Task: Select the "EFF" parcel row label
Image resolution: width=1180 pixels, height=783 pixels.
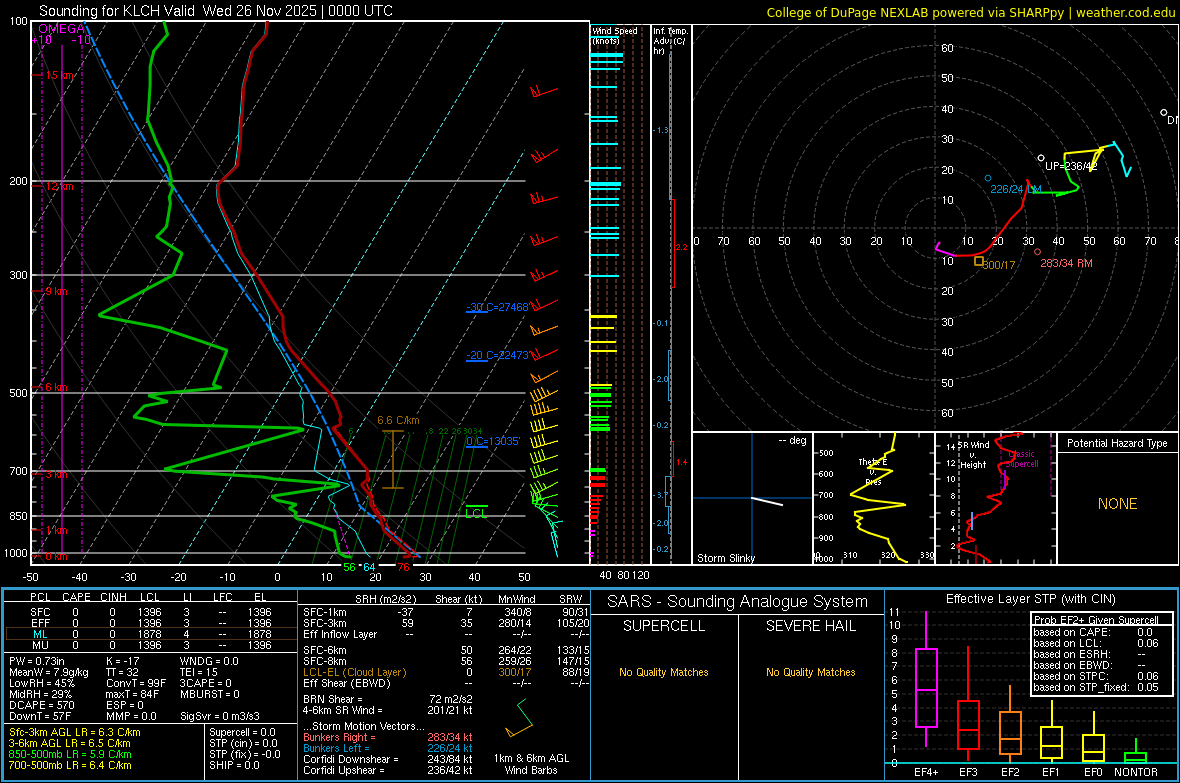Action: point(40,623)
